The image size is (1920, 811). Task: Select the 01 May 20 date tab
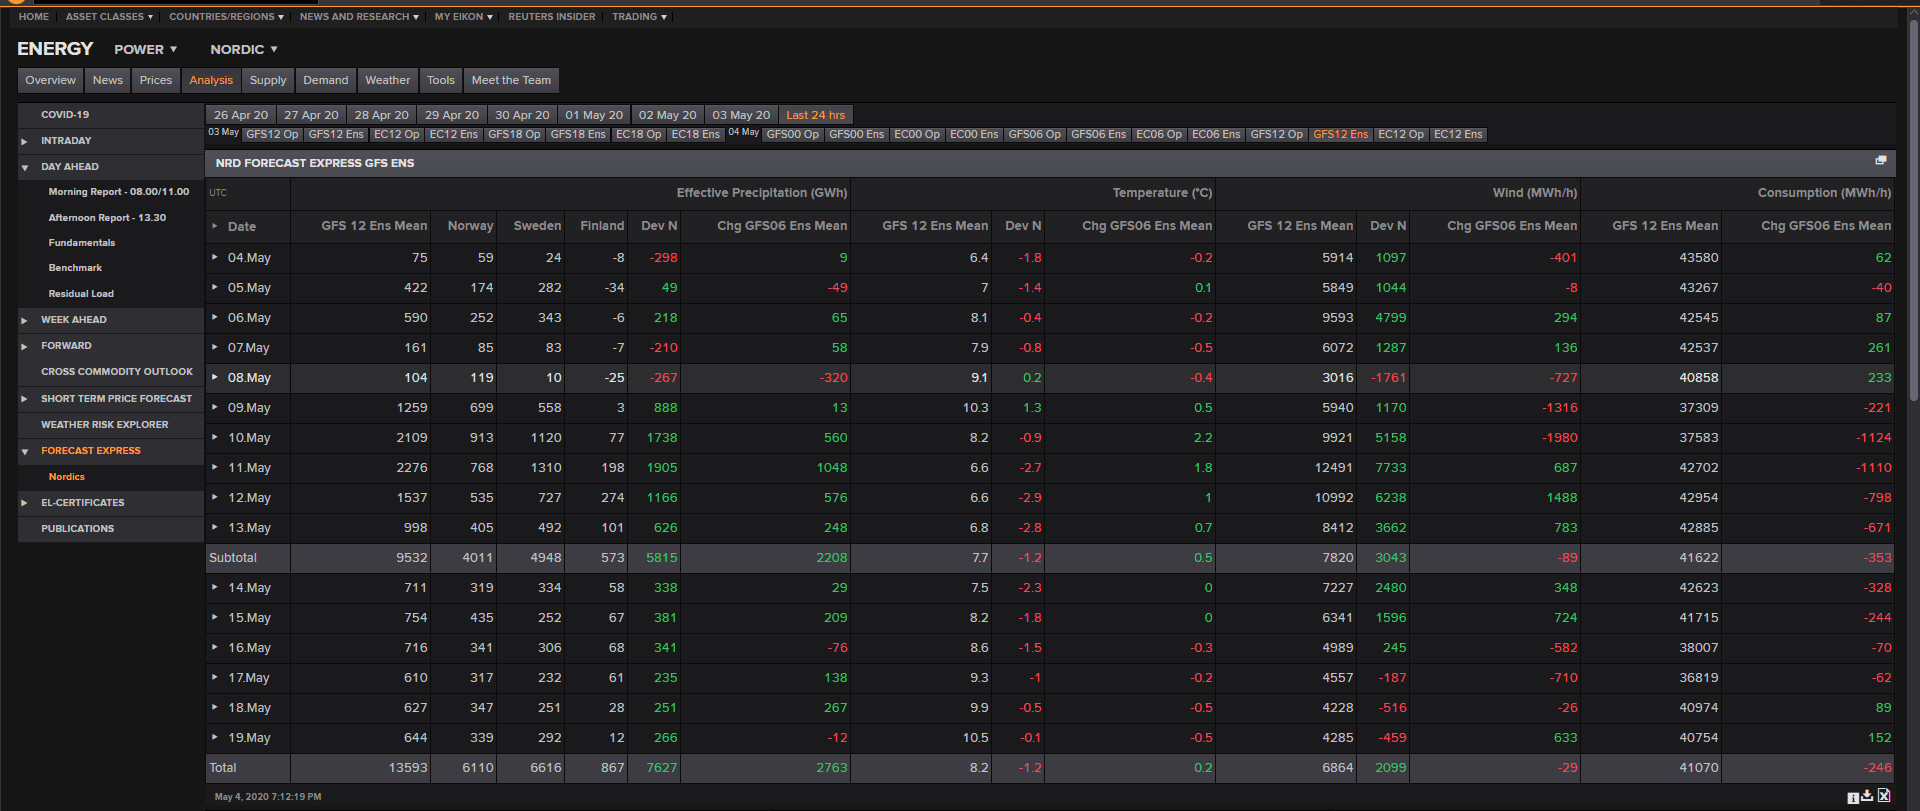click(594, 115)
